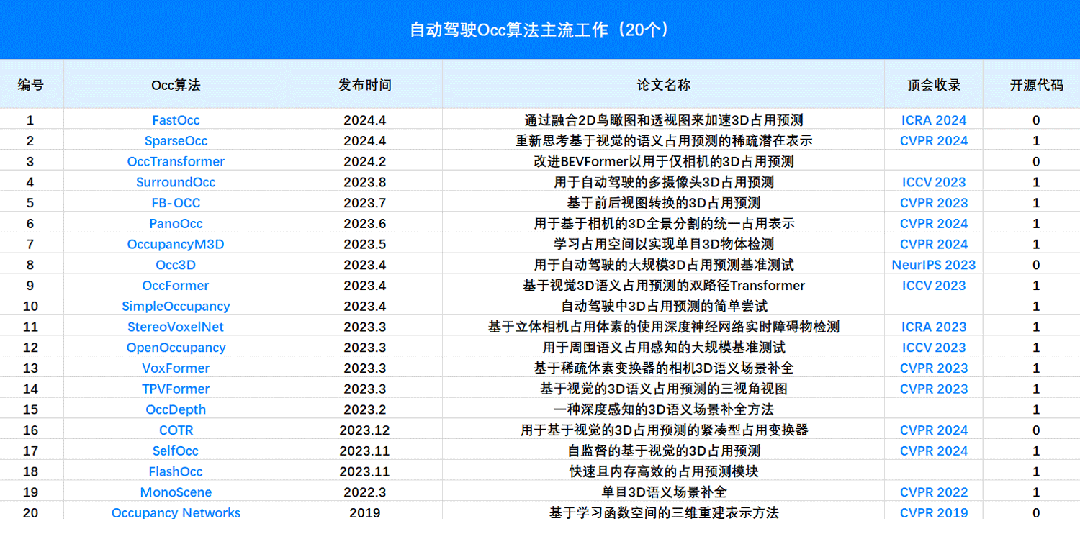Screen dimensions: 1080x534
Task: Open the OccFormer link
Action: (x=176, y=286)
